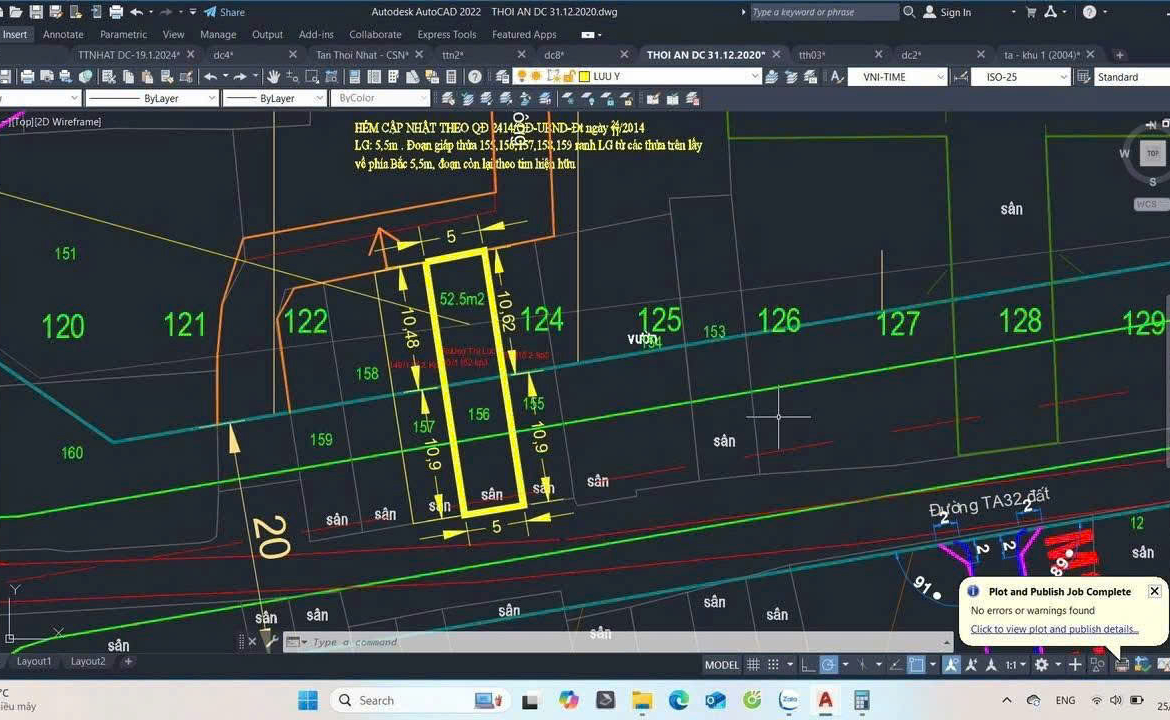
Task: Click the Dimension Style icon beside ISO-25
Action: (x=960, y=77)
